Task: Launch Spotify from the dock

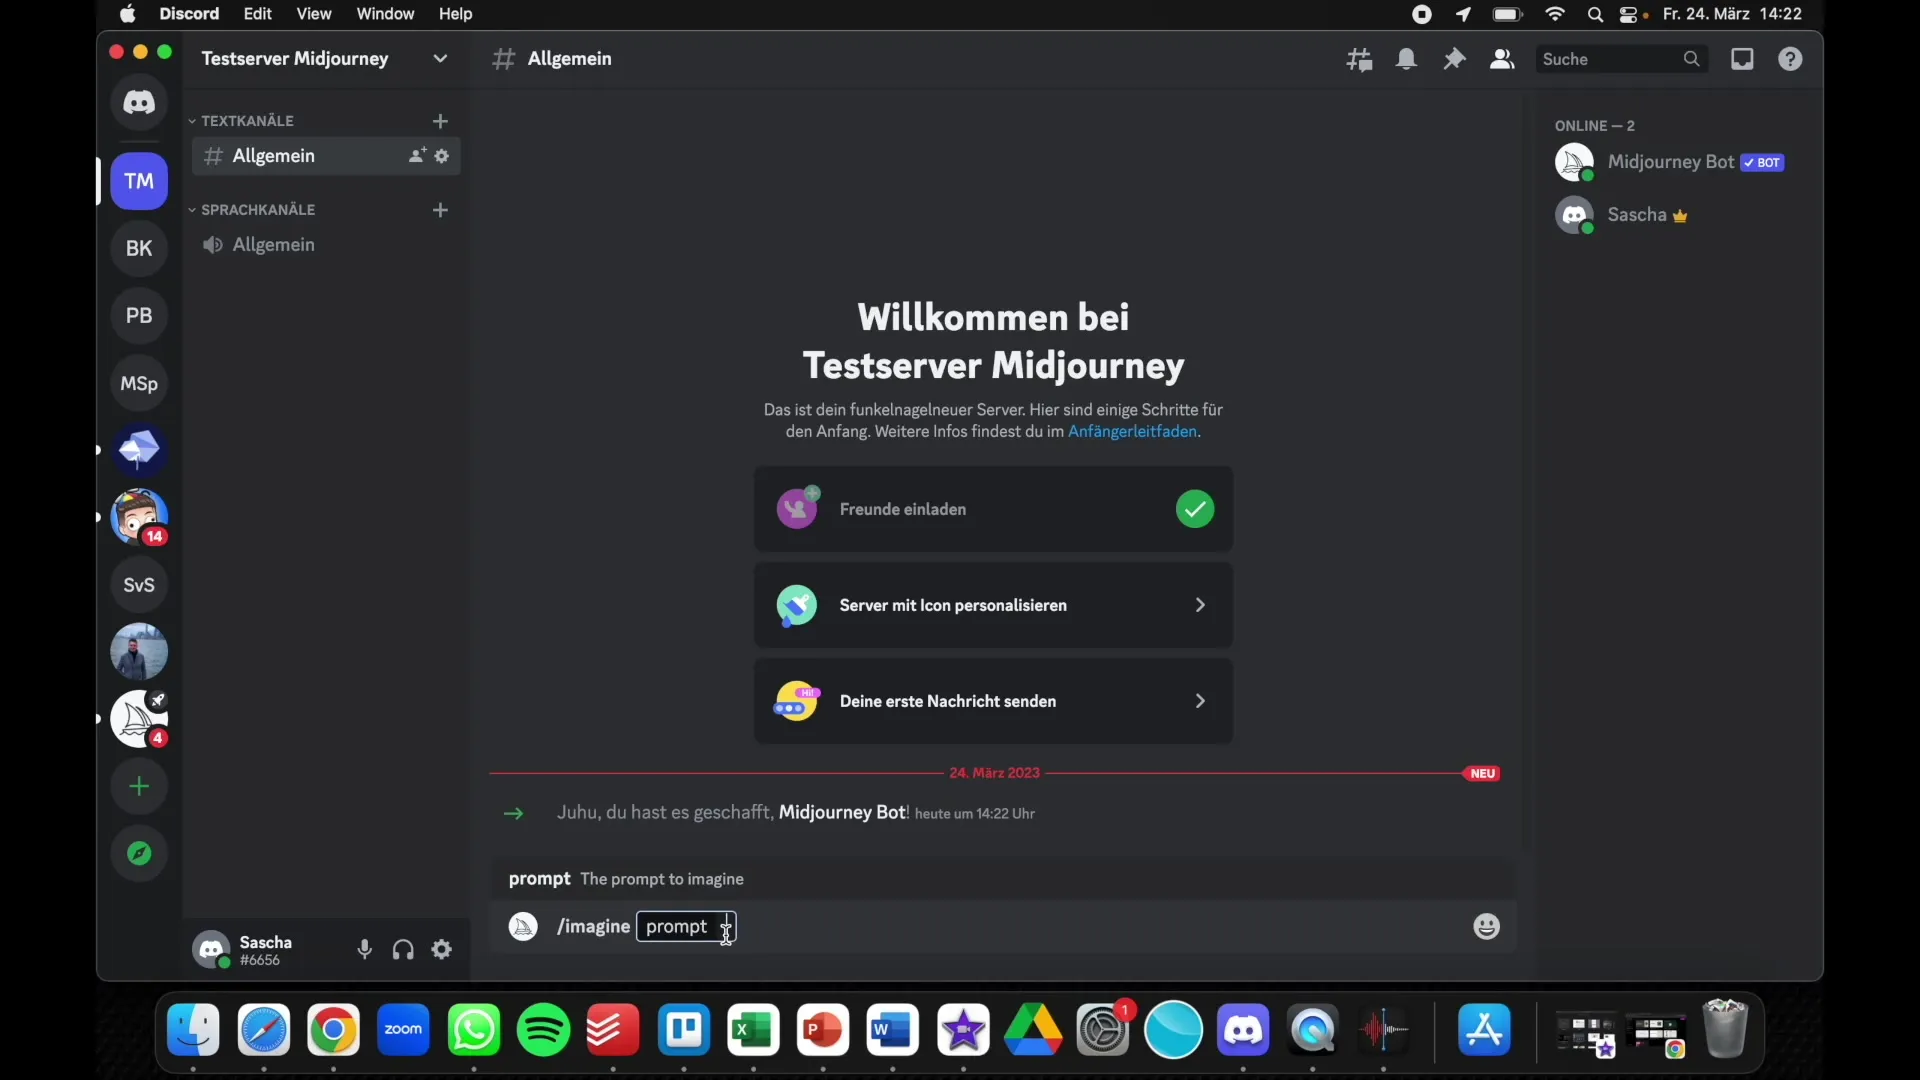Action: click(543, 1030)
